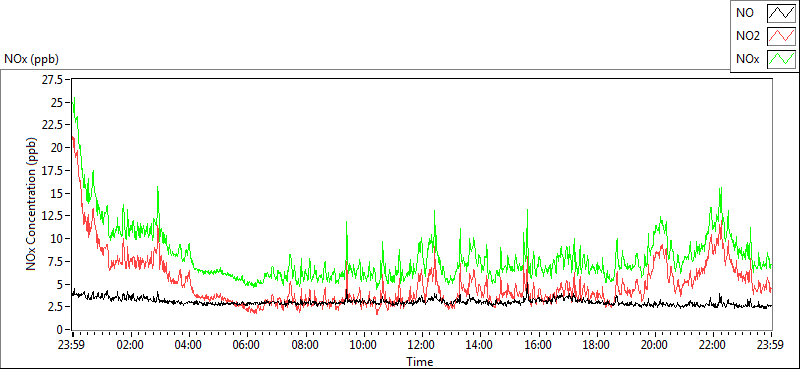This screenshot has width=800, height=369.
Task: Click the NOx (ppb) chart title
Action: pos(31,59)
